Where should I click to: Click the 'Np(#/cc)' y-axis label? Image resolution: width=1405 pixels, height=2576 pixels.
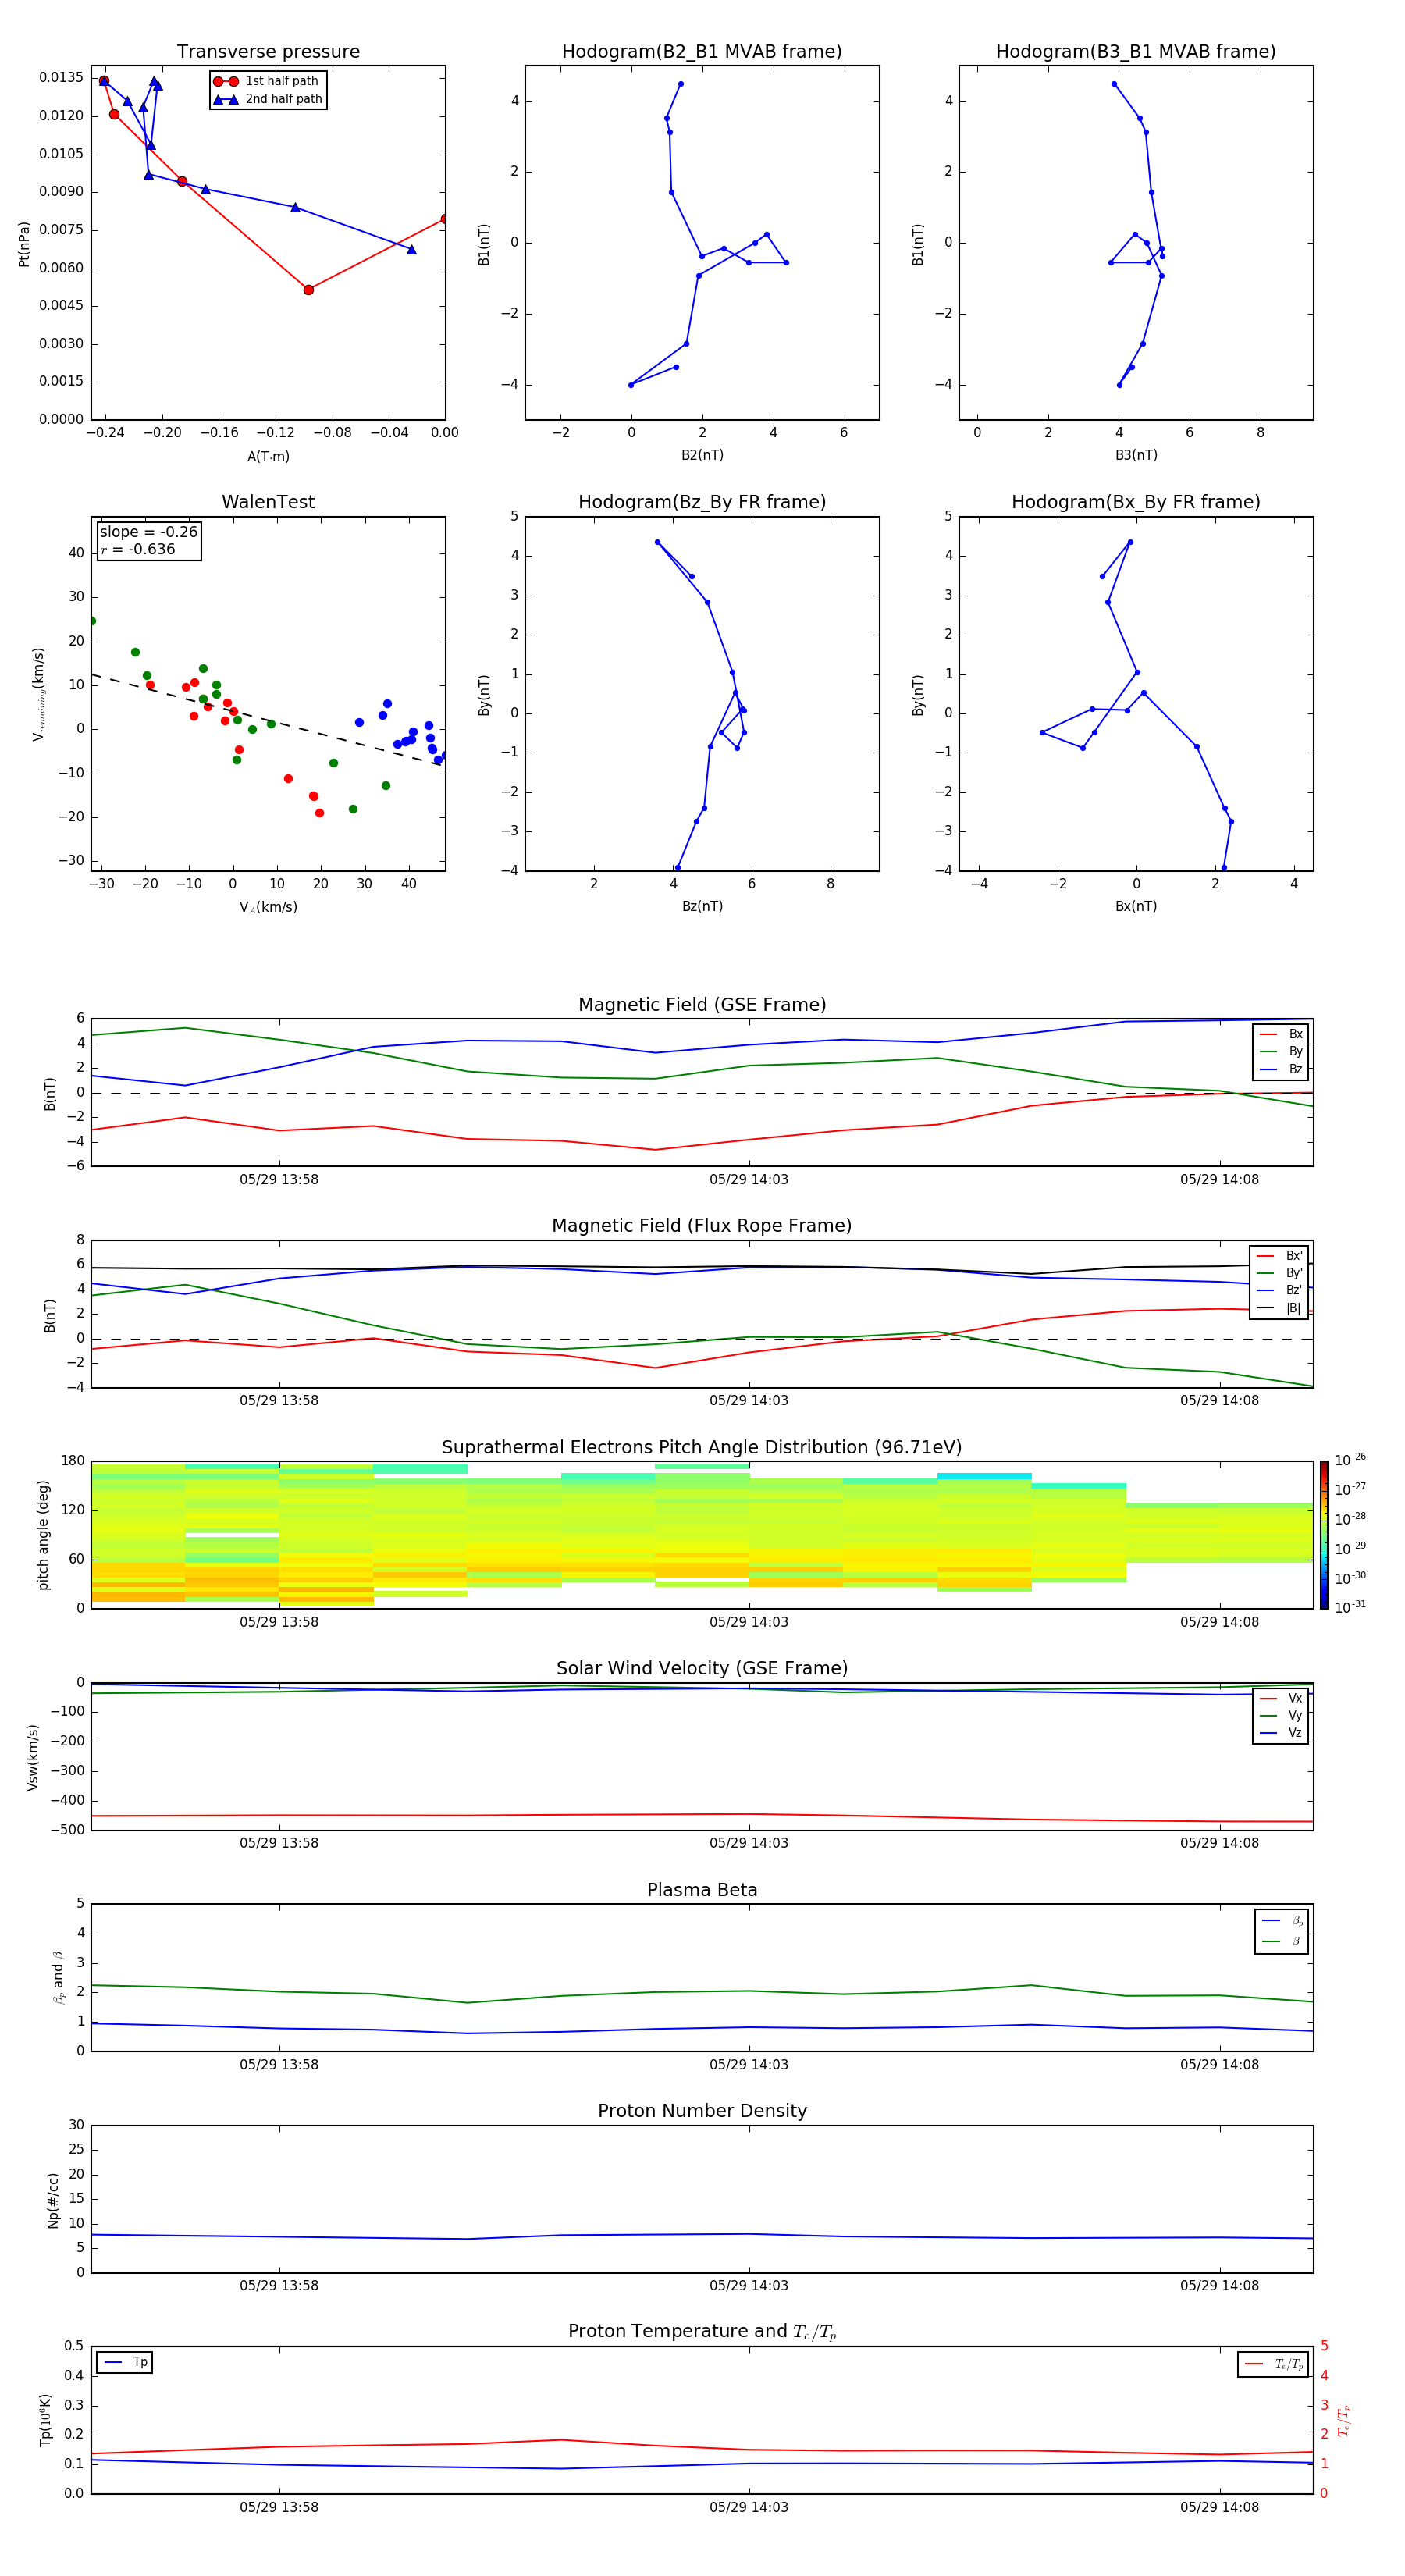point(53,2200)
